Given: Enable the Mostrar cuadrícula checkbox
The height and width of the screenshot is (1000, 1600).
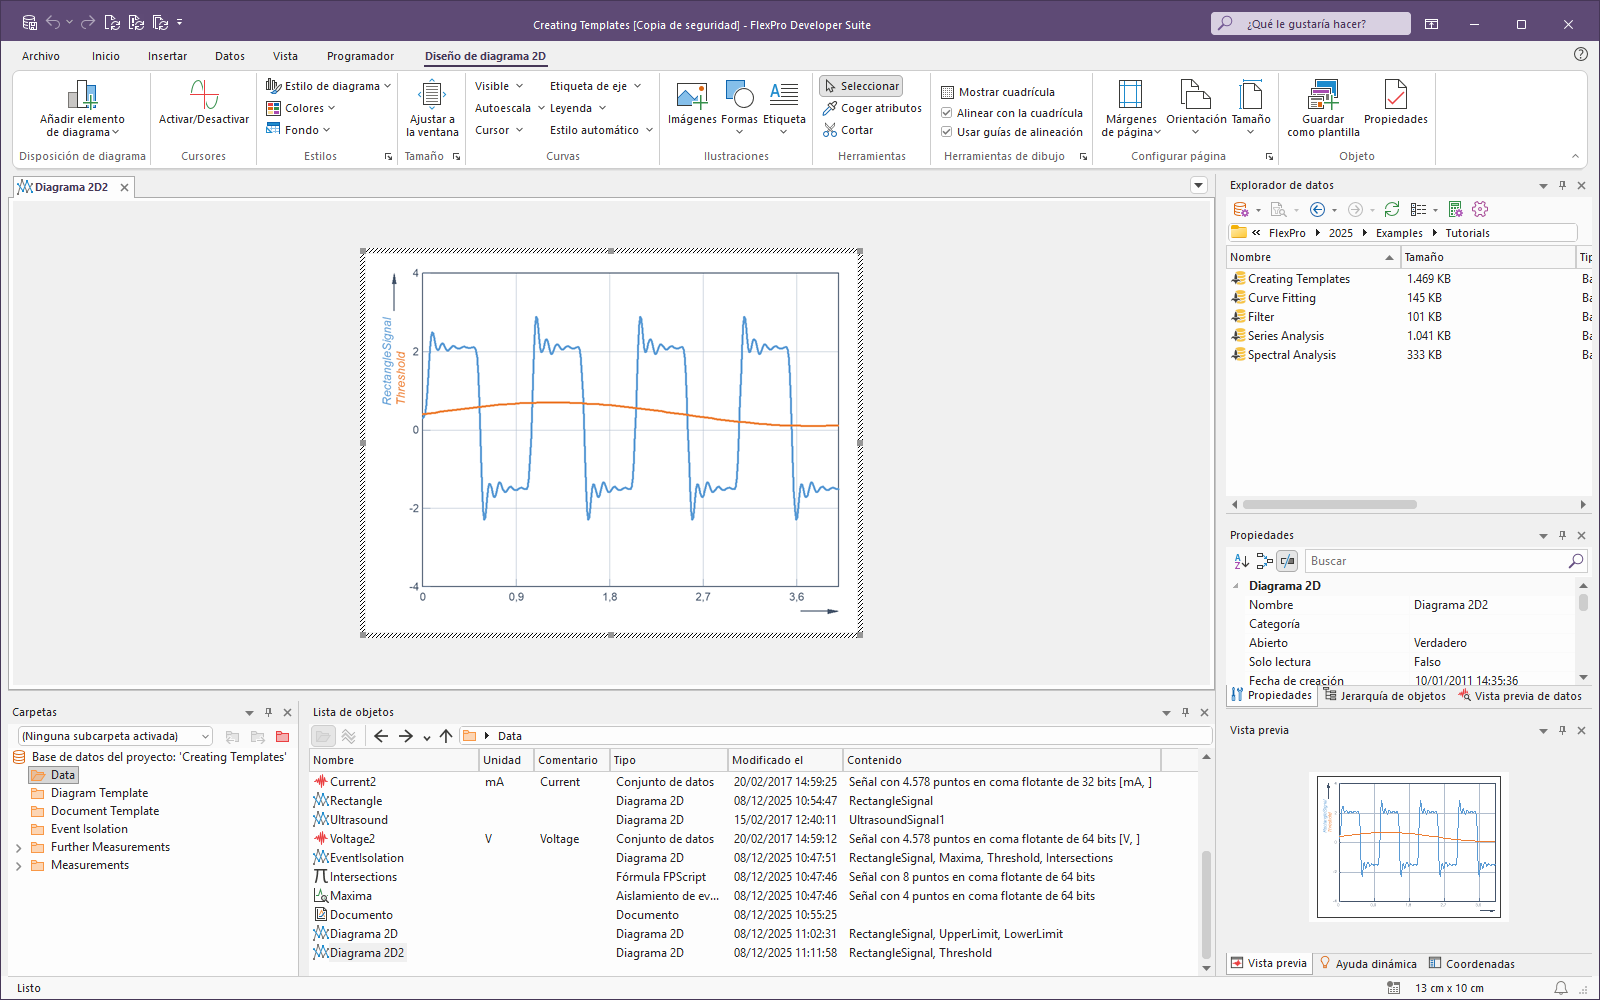Looking at the screenshot, I should [x=947, y=92].
